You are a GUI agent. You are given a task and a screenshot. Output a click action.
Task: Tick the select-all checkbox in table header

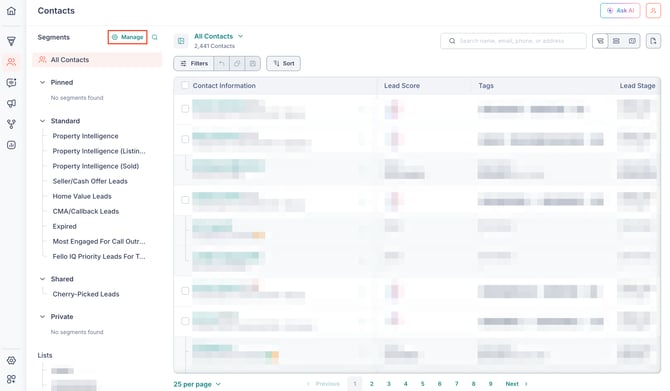click(x=185, y=85)
